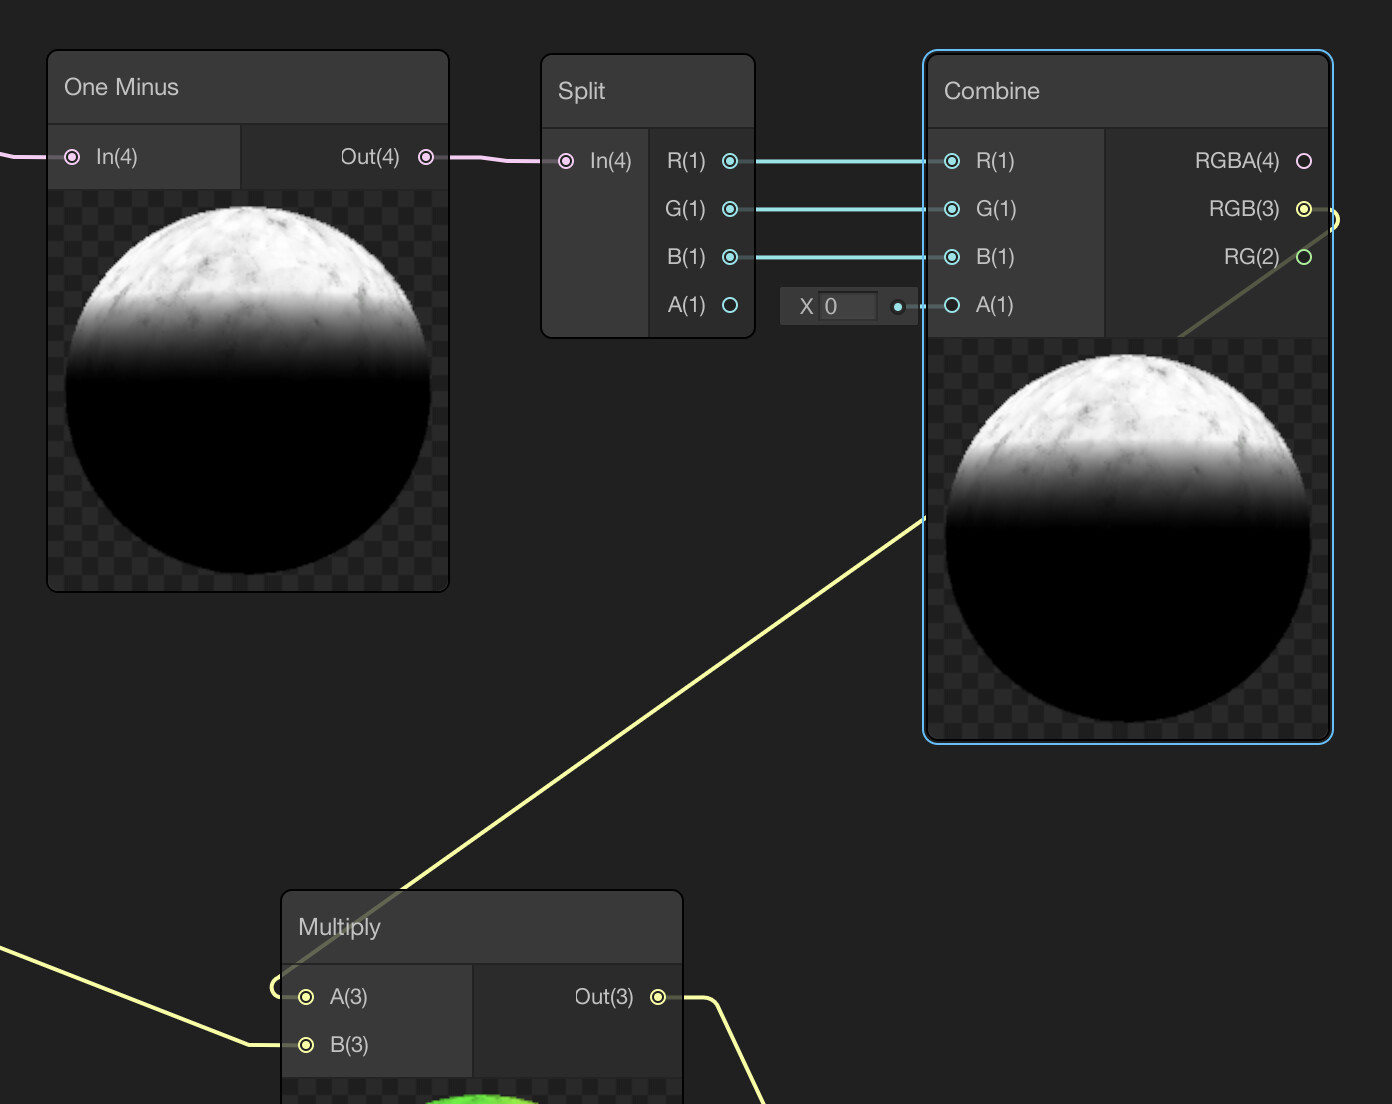Click the A(1) input port on the Combine node
The image size is (1392, 1104).
[952, 305]
